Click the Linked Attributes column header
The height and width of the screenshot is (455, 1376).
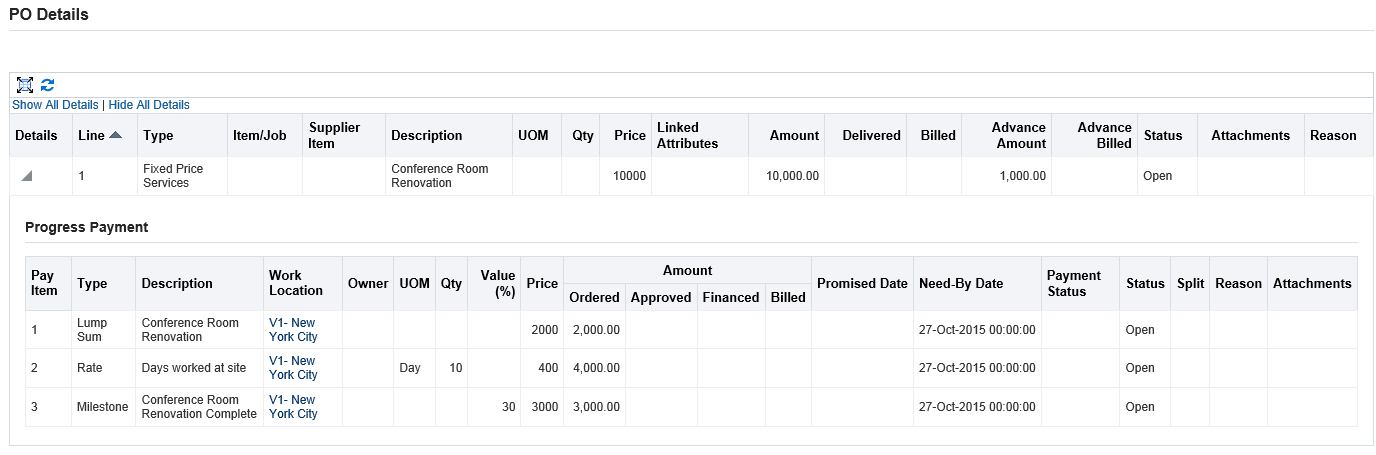click(x=687, y=135)
